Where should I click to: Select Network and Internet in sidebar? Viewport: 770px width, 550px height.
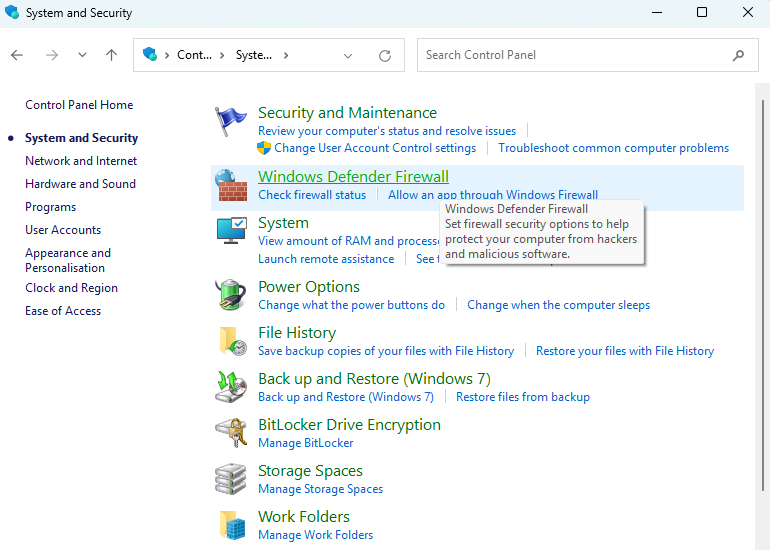tap(81, 161)
